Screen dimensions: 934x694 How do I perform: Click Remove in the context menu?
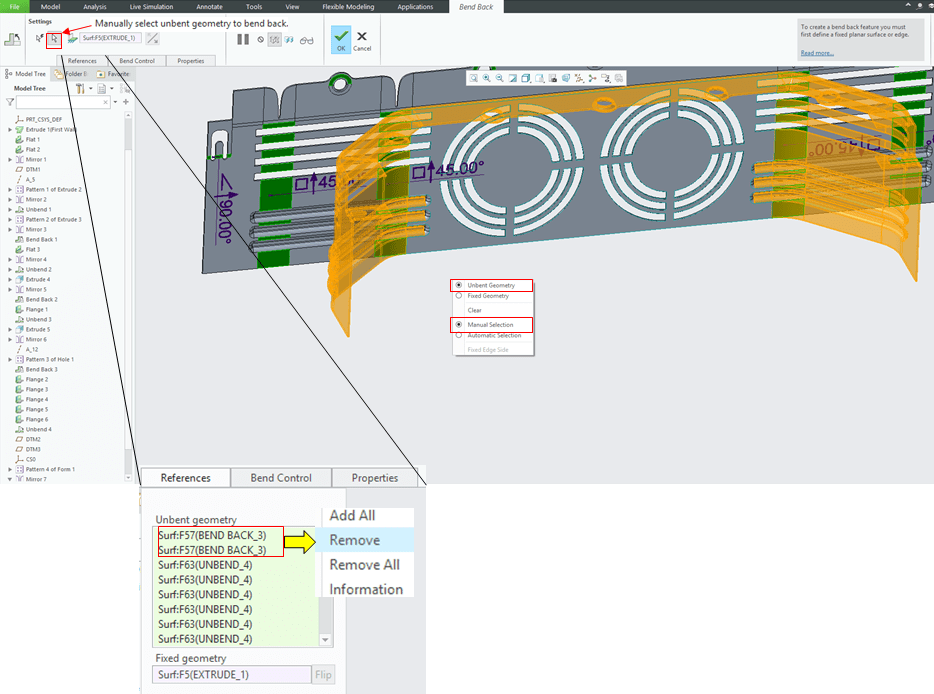(355, 540)
